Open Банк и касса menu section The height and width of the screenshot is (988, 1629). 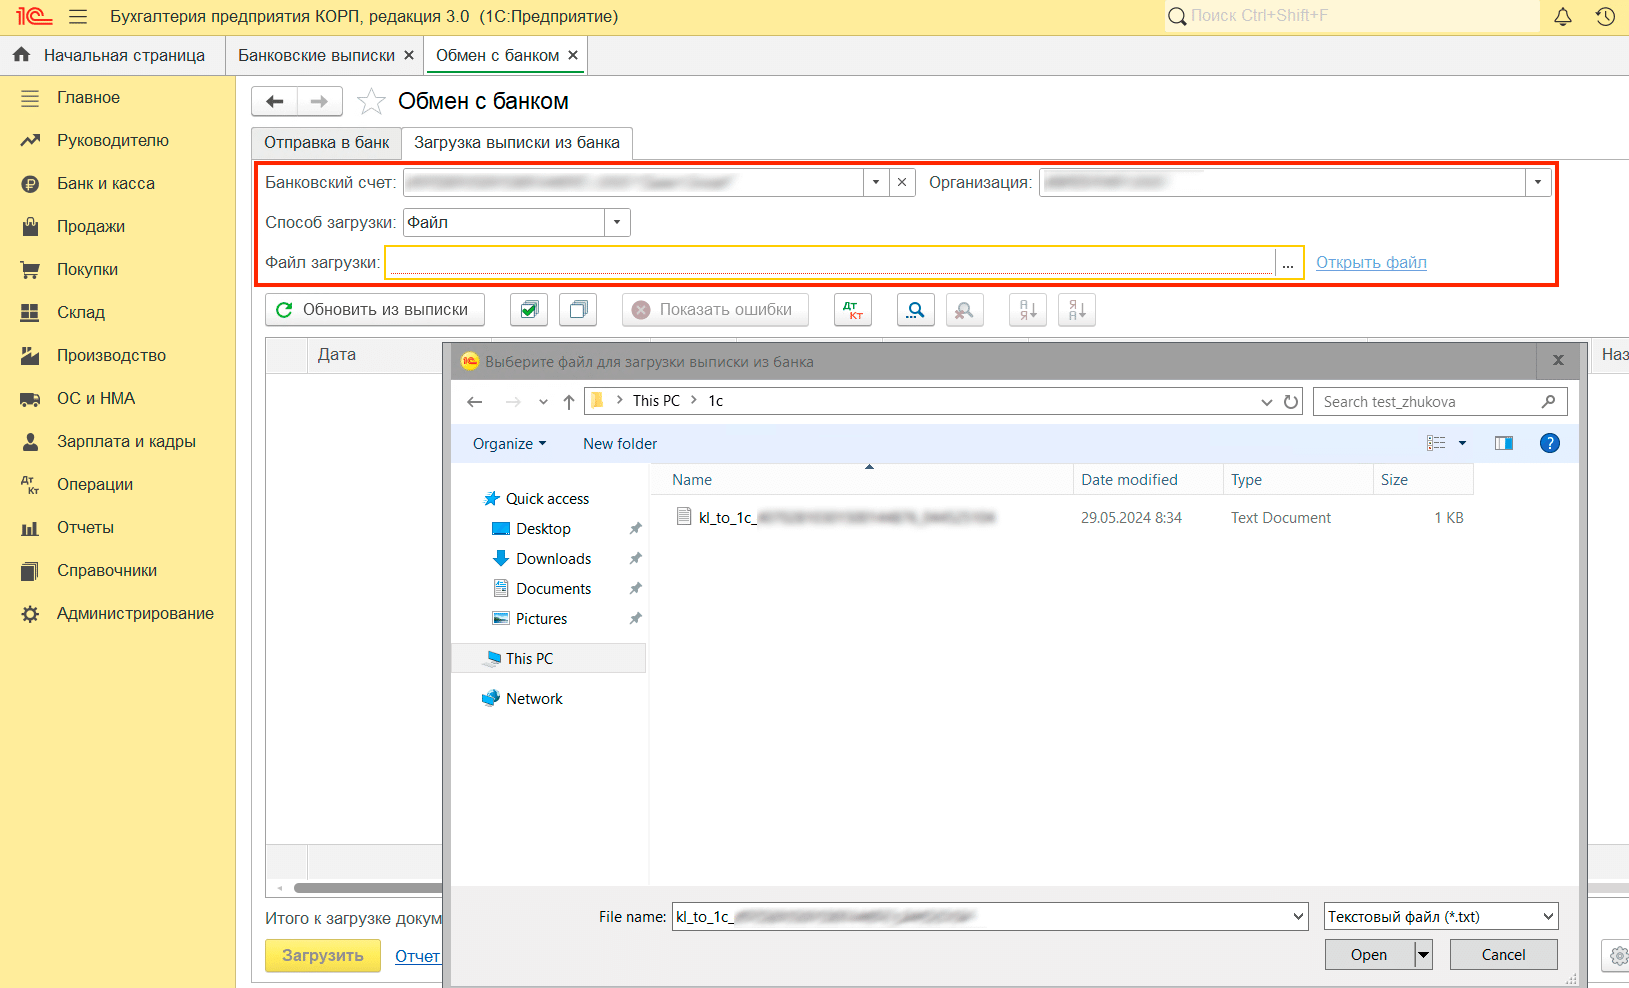point(105,184)
